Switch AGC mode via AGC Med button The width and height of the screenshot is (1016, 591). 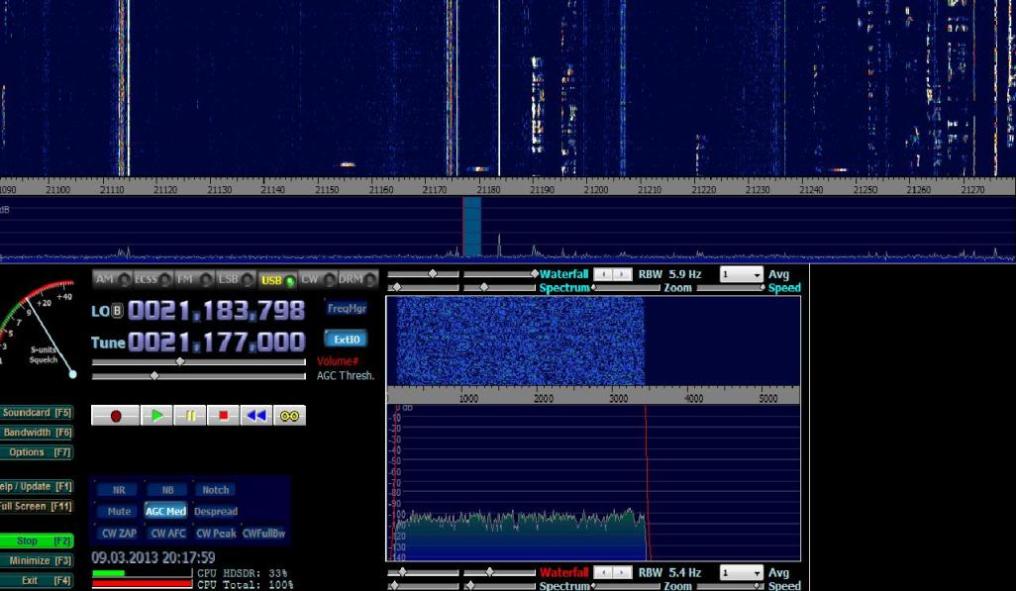166,511
